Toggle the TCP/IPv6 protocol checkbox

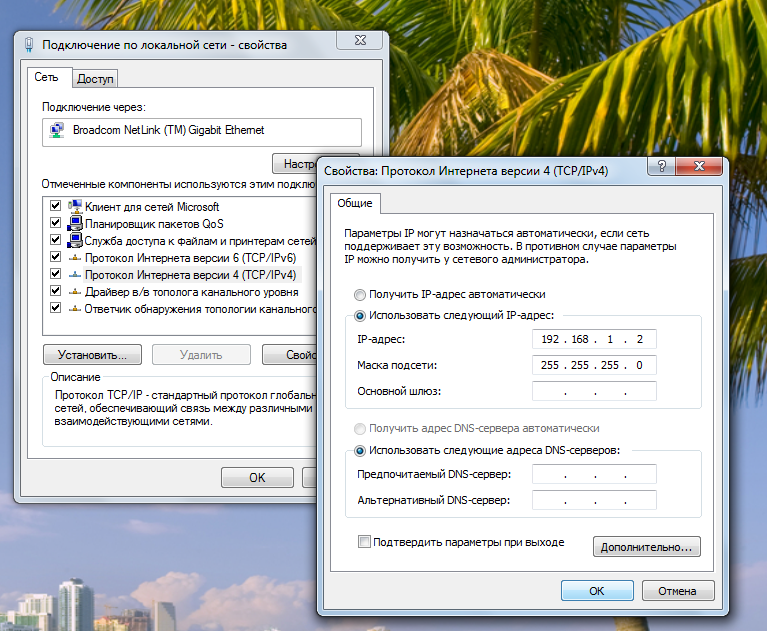(x=56, y=257)
